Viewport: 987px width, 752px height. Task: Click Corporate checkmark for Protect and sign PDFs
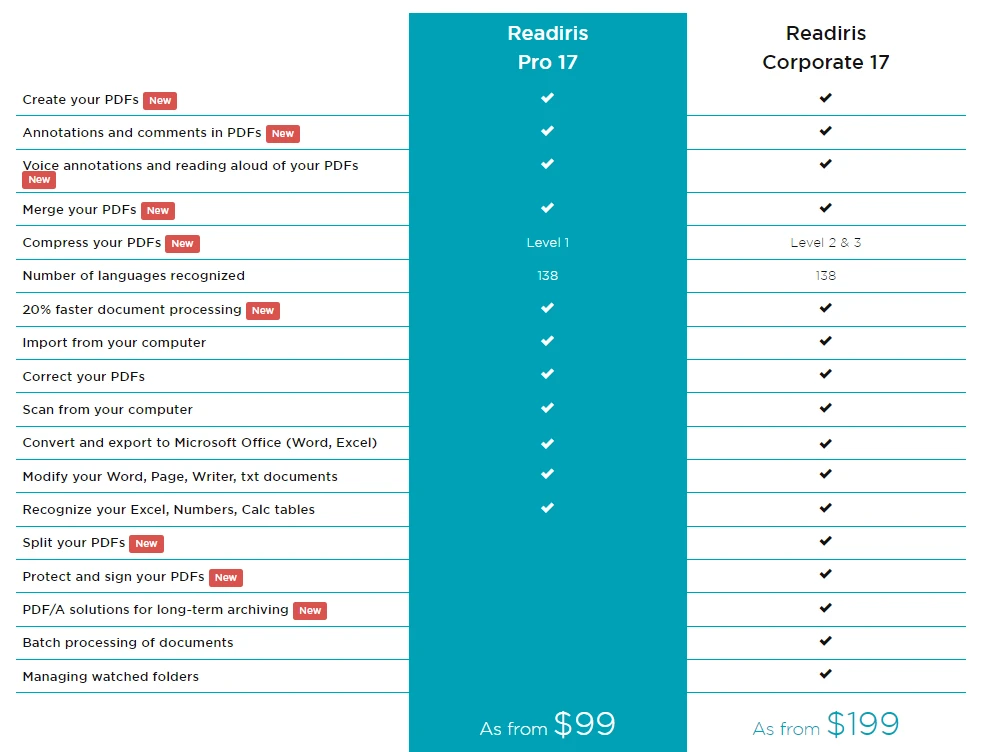[x=825, y=574]
